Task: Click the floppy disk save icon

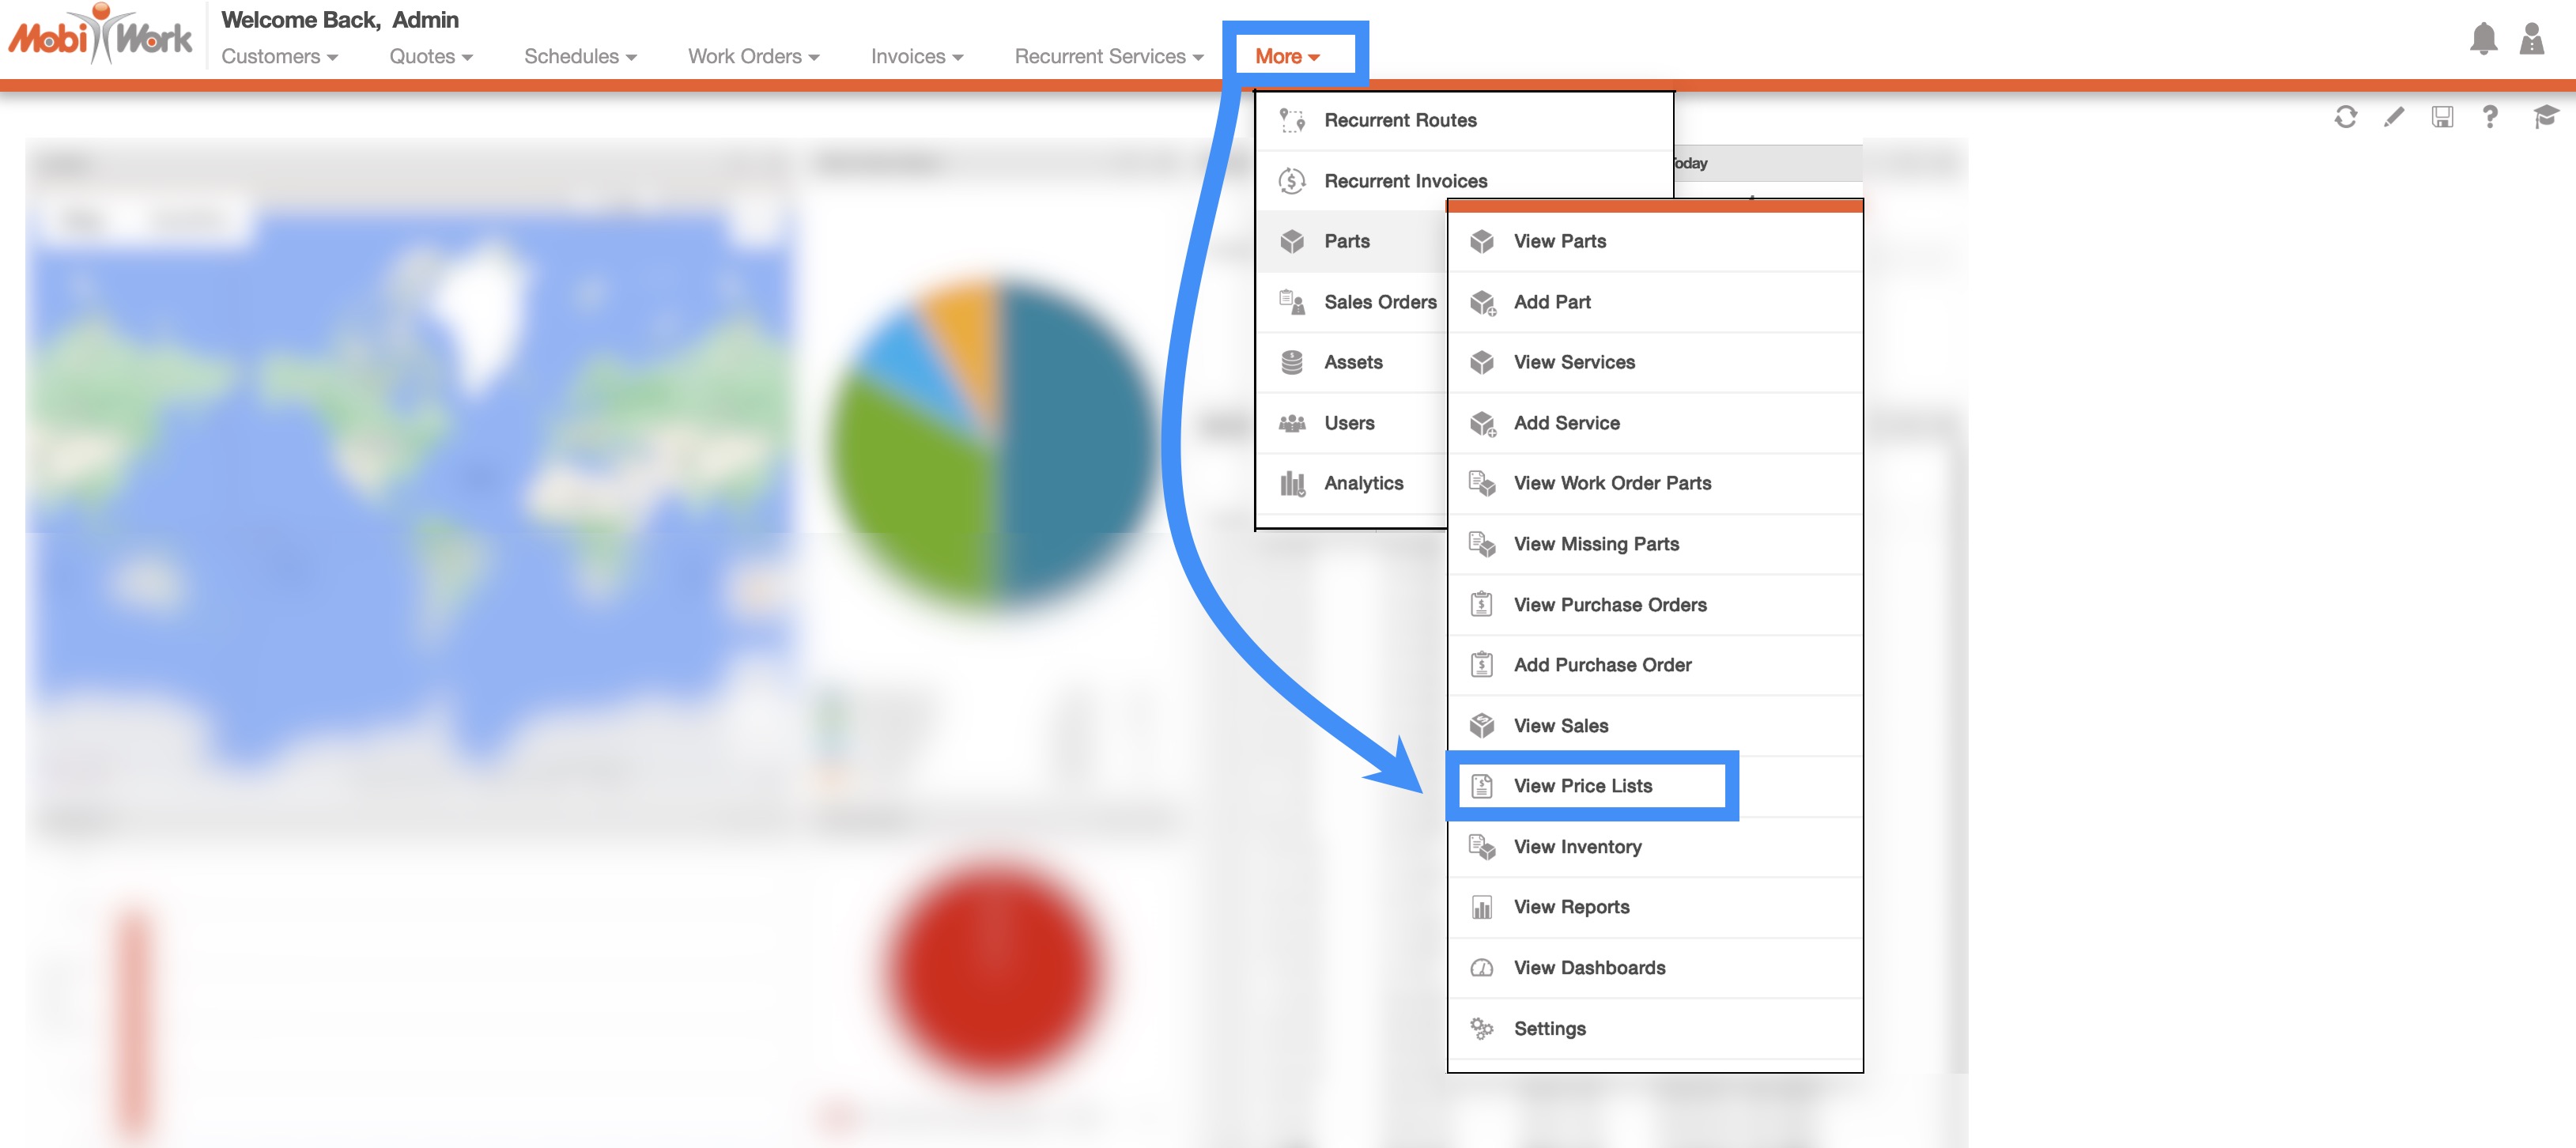Action: (x=2442, y=117)
